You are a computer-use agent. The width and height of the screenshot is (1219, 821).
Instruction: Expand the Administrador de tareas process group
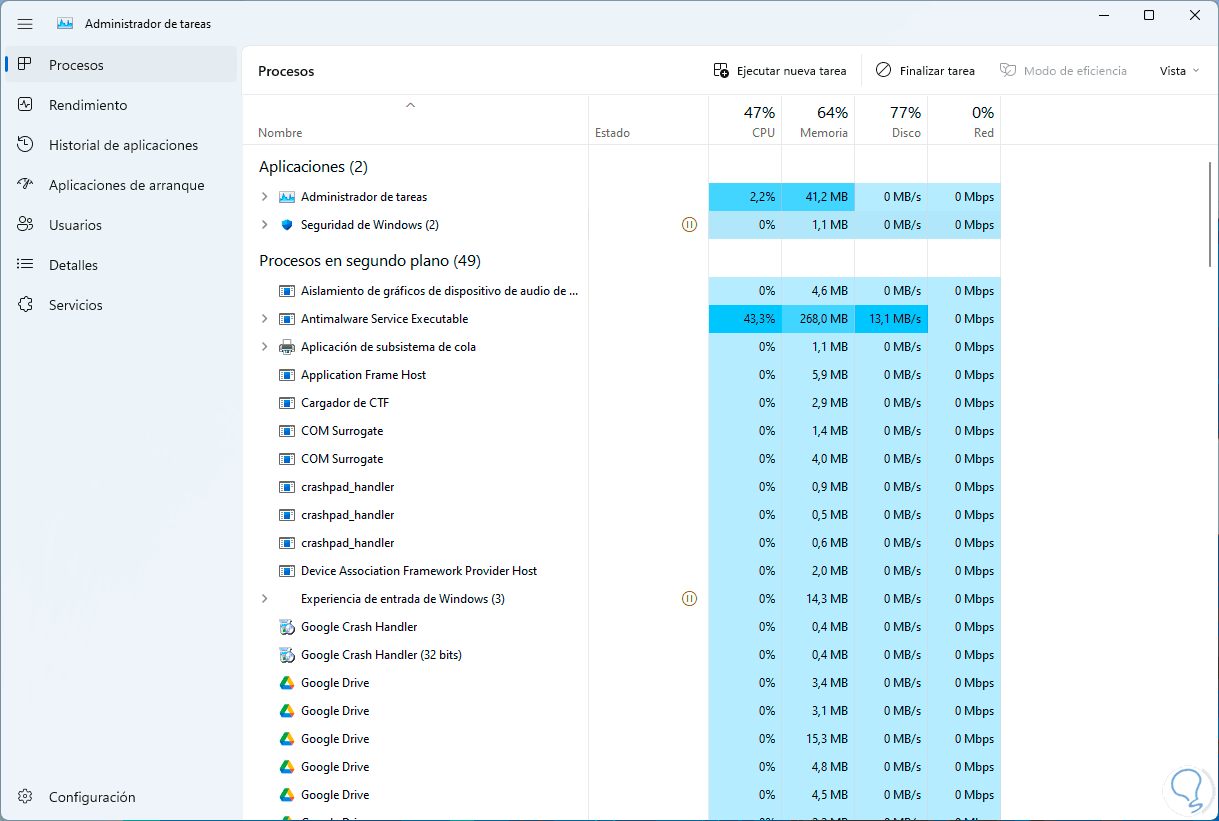264,197
